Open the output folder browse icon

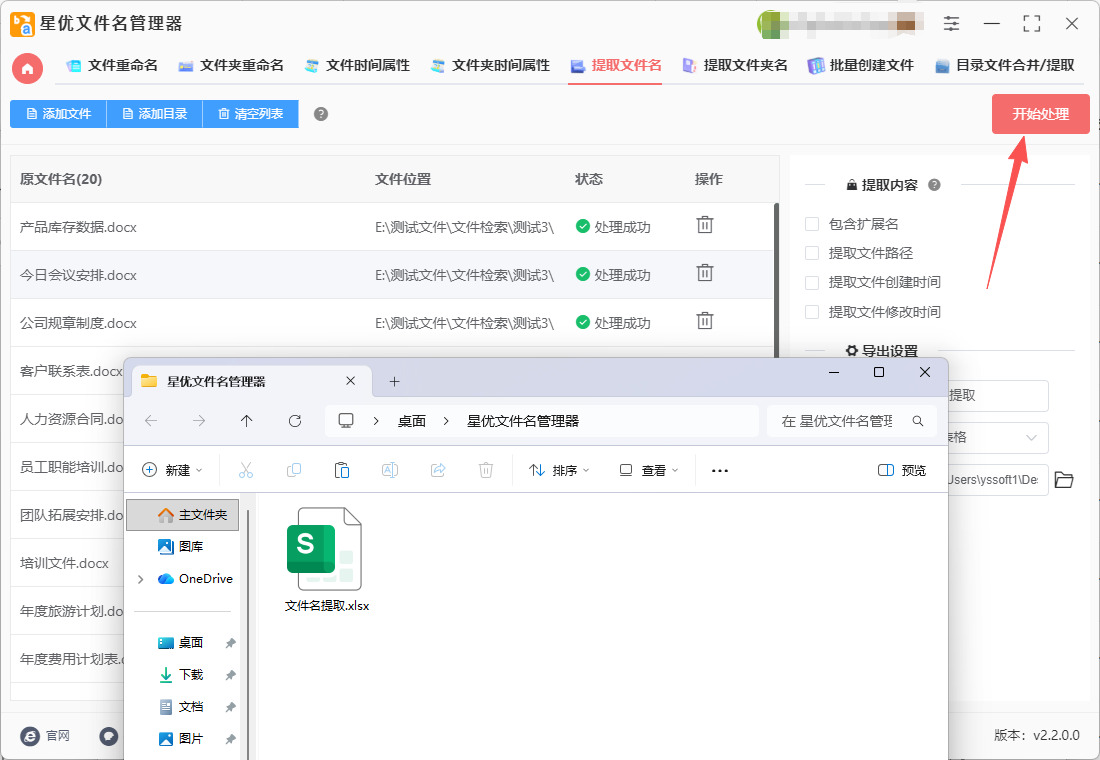pos(1064,480)
